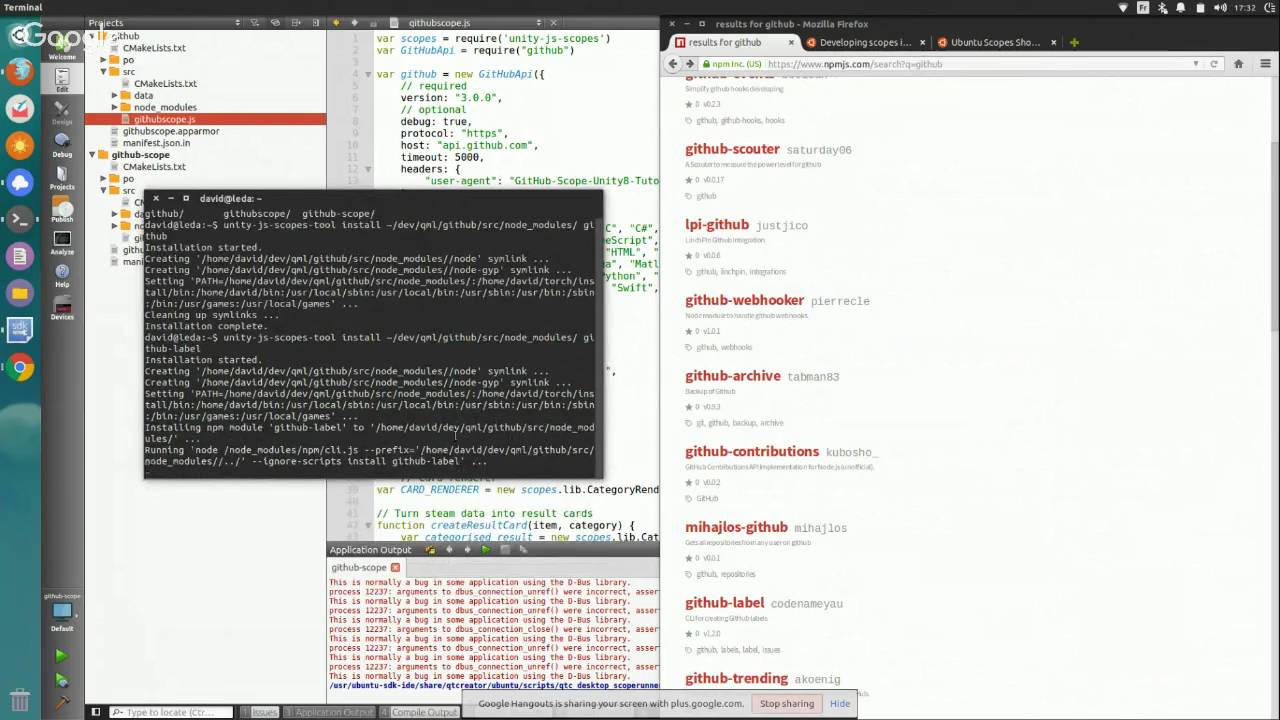Viewport: 1280px width, 720px height.
Task: Collapse the top src folder in project tree
Action: point(103,72)
